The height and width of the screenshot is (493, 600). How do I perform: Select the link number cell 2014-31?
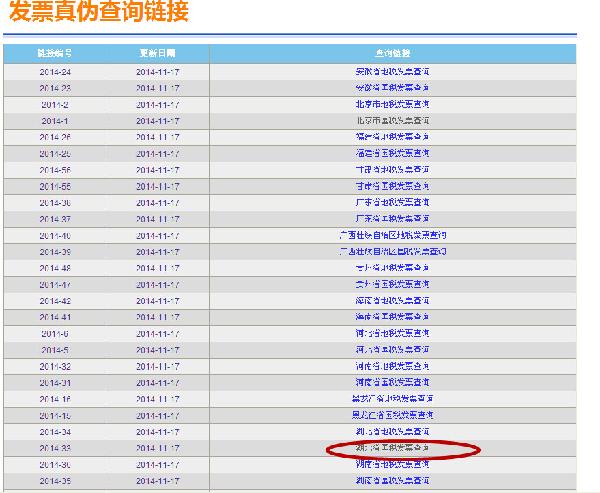pos(55,382)
